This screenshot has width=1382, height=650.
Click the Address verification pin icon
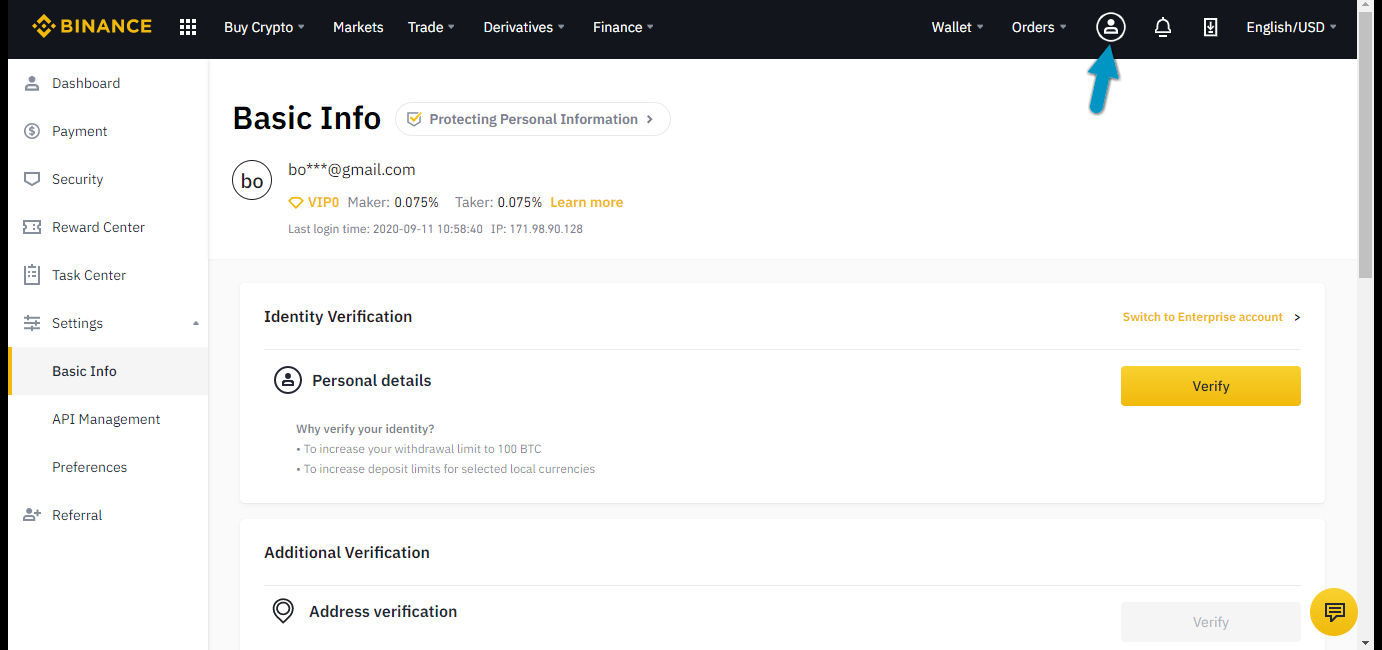click(283, 611)
